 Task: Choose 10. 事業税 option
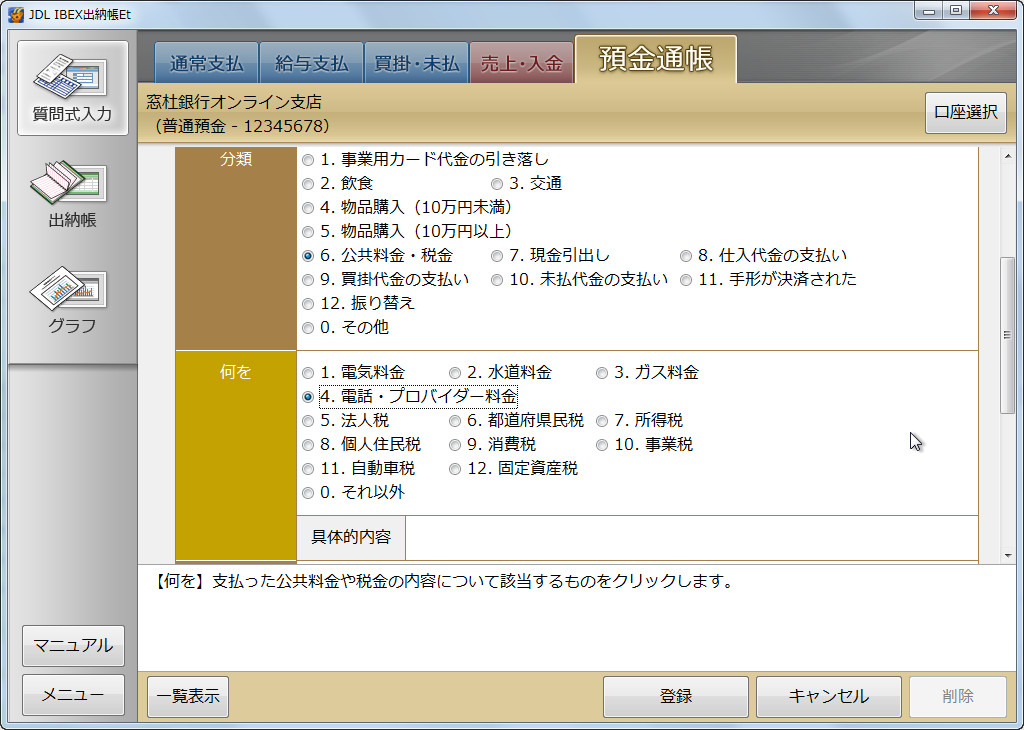coord(602,445)
